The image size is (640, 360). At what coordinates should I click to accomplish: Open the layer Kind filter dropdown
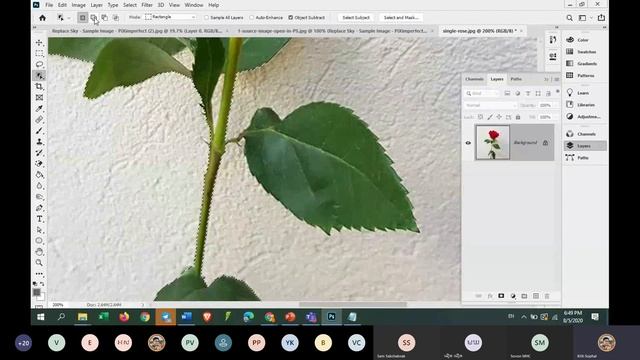pyautogui.click(x=482, y=93)
